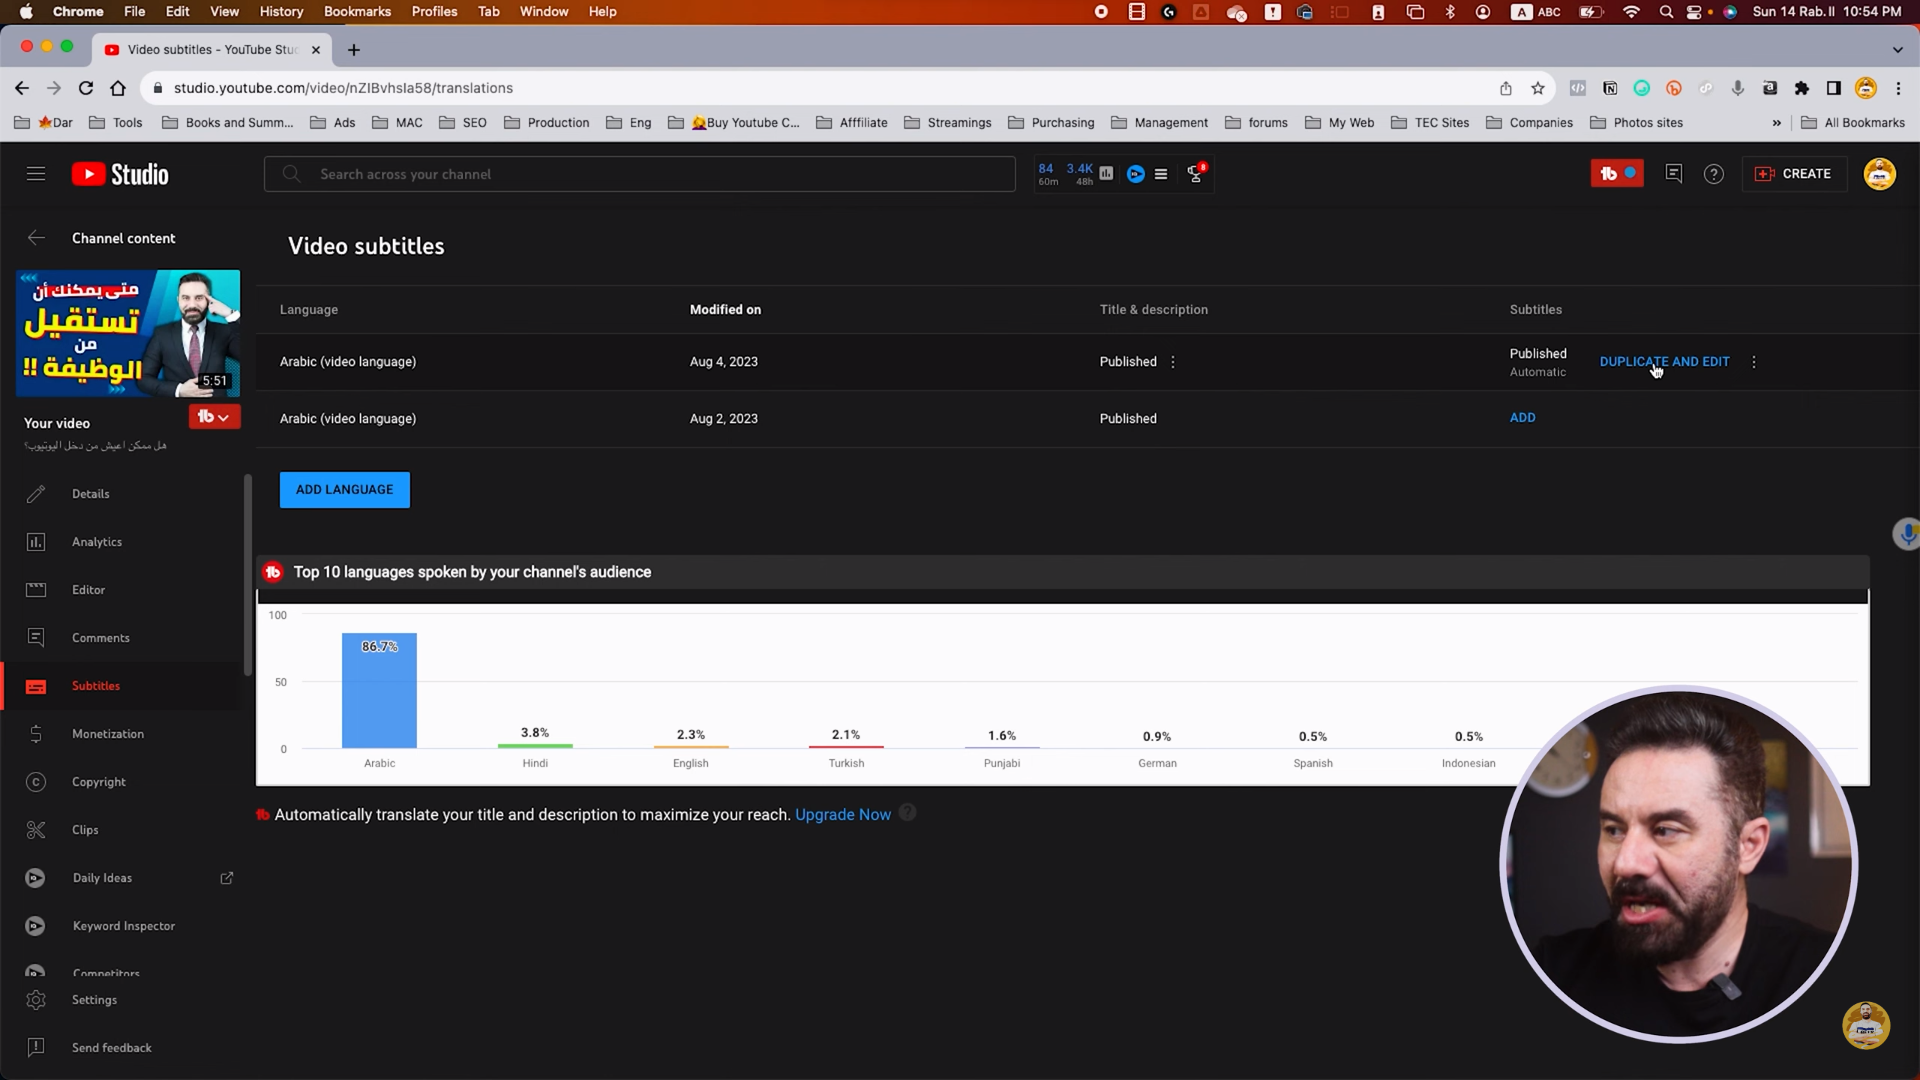Open the hamburger navigation menu icon
Screen dimensions: 1920x1080
36,174
